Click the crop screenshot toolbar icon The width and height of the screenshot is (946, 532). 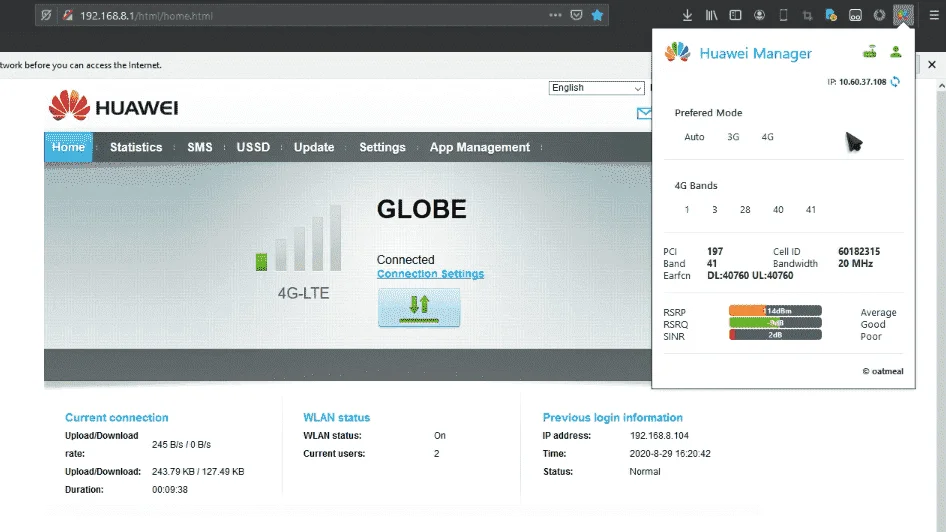pos(807,16)
